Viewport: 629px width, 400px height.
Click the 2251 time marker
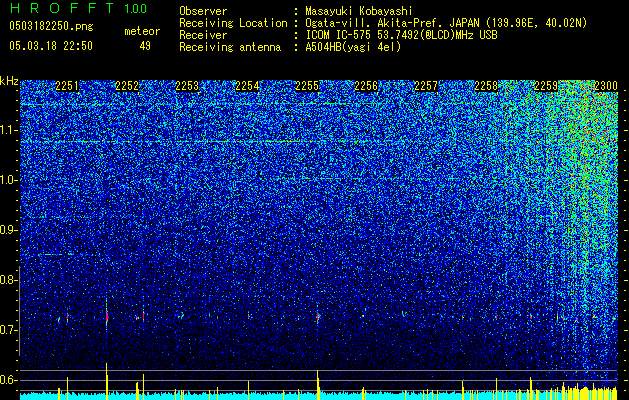pyautogui.click(x=67, y=86)
